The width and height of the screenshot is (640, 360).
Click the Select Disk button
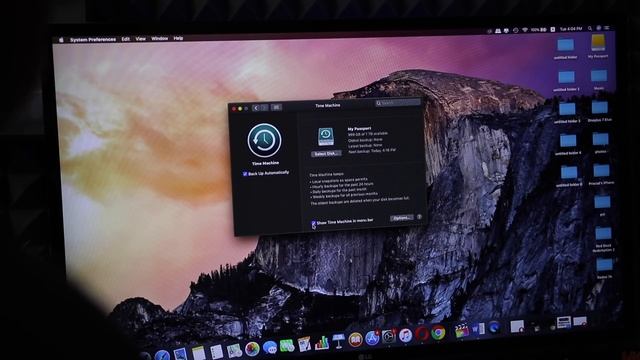(x=326, y=154)
